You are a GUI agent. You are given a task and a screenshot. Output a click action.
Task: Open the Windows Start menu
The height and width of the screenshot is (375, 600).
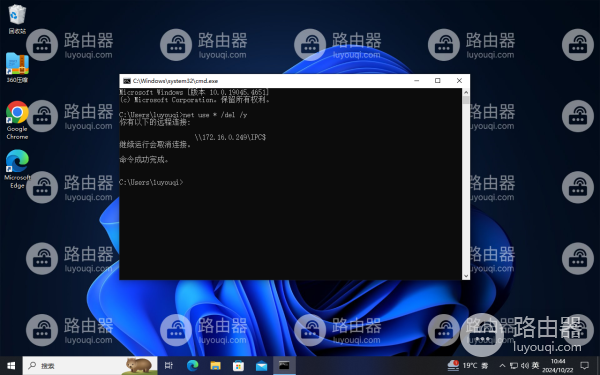pos(11,366)
